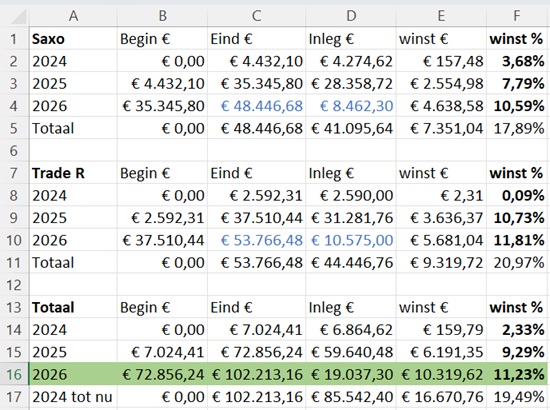Select column F header
Screen dimensions: 550x410
pos(517,16)
